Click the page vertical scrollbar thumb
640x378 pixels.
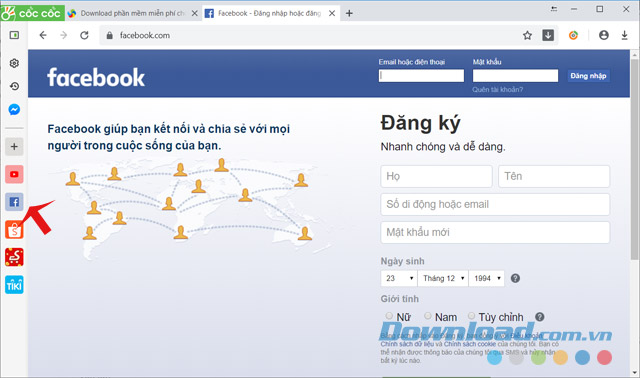click(x=634, y=159)
